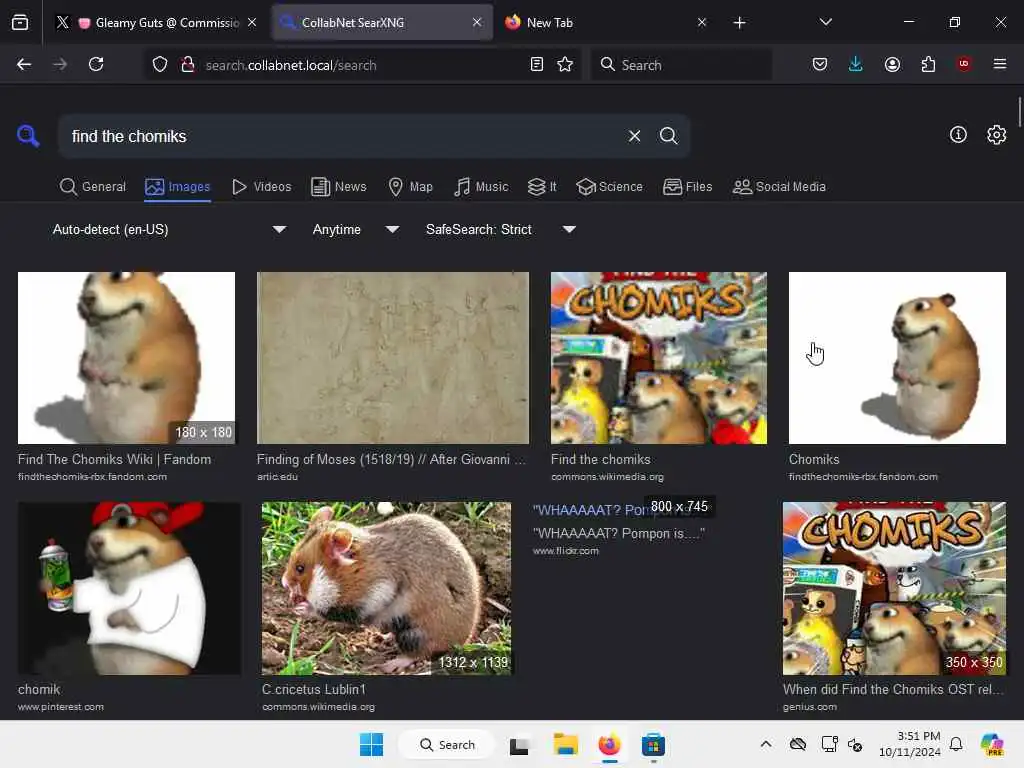Click the address bar URL field
The width and height of the screenshot is (1024, 768).
362,64
